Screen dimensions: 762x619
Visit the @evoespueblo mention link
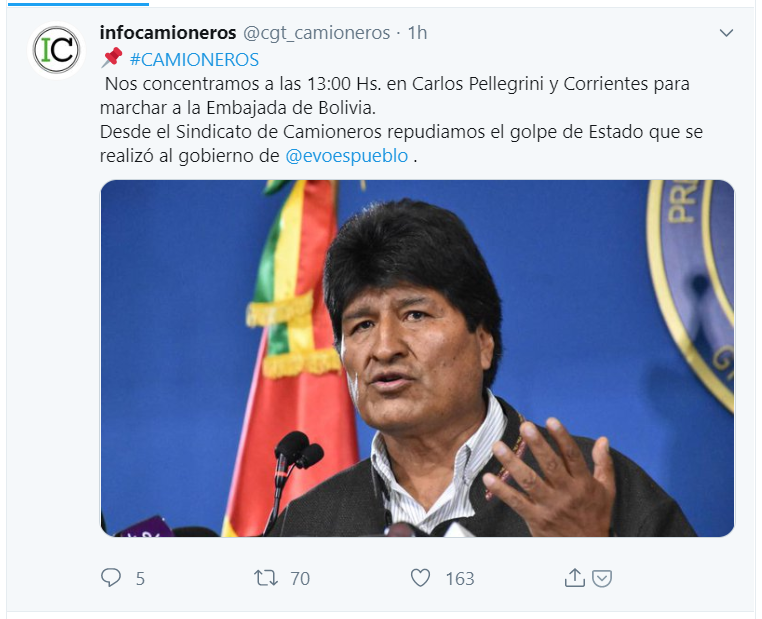coord(346,156)
